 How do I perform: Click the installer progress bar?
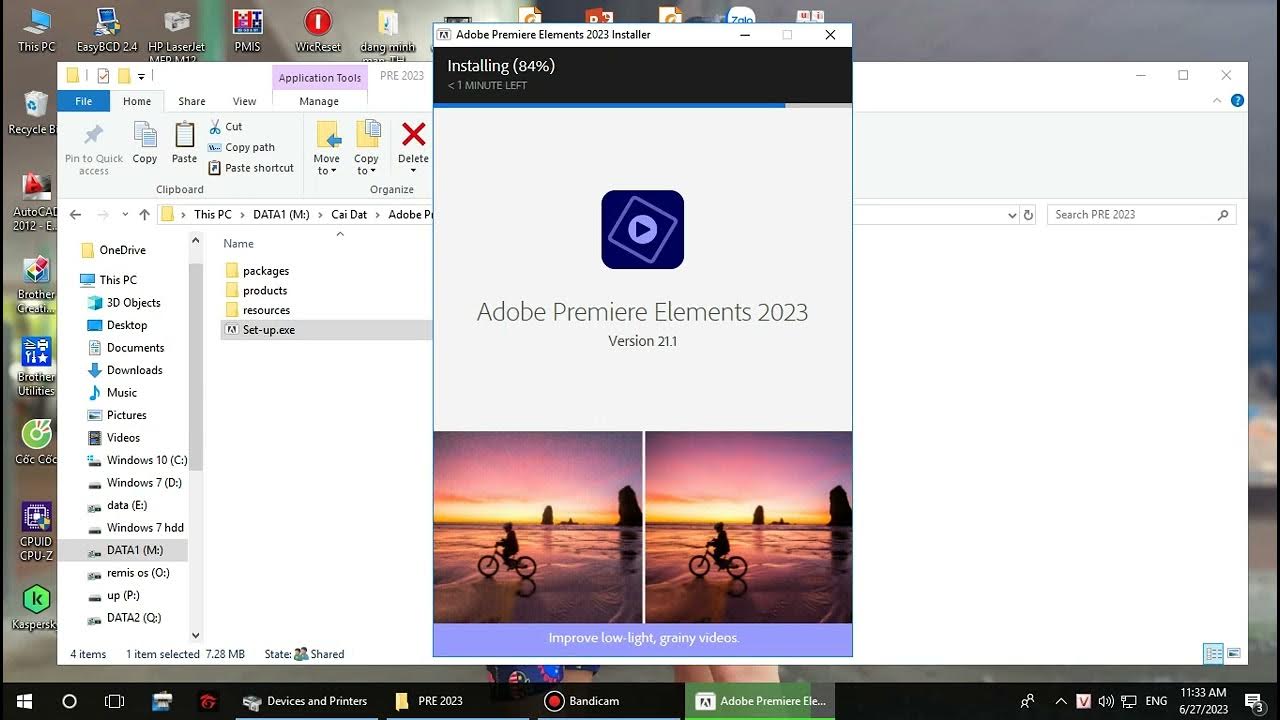click(x=642, y=105)
